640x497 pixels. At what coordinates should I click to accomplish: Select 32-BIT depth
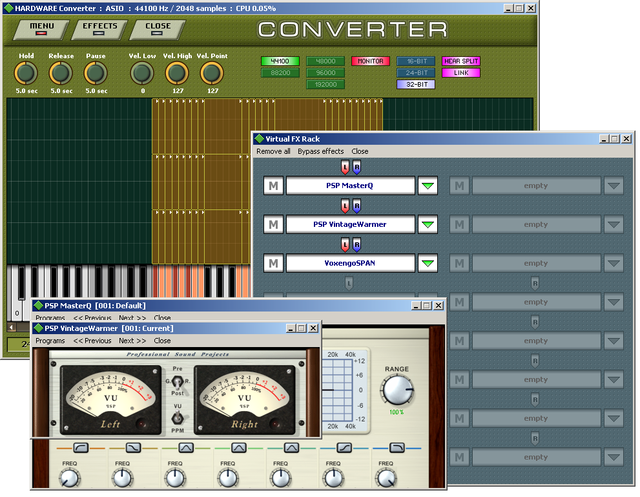416,84
